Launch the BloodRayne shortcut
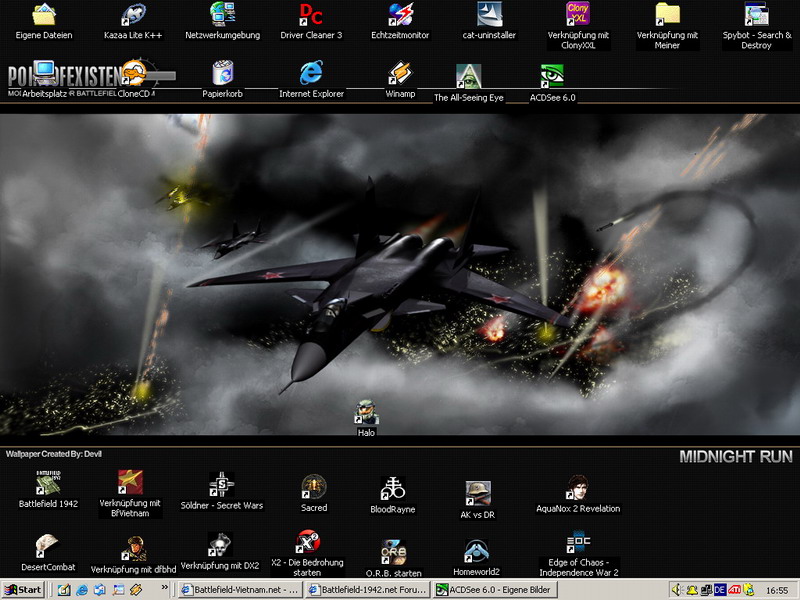This screenshot has height=600, width=800. [x=392, y=488]
